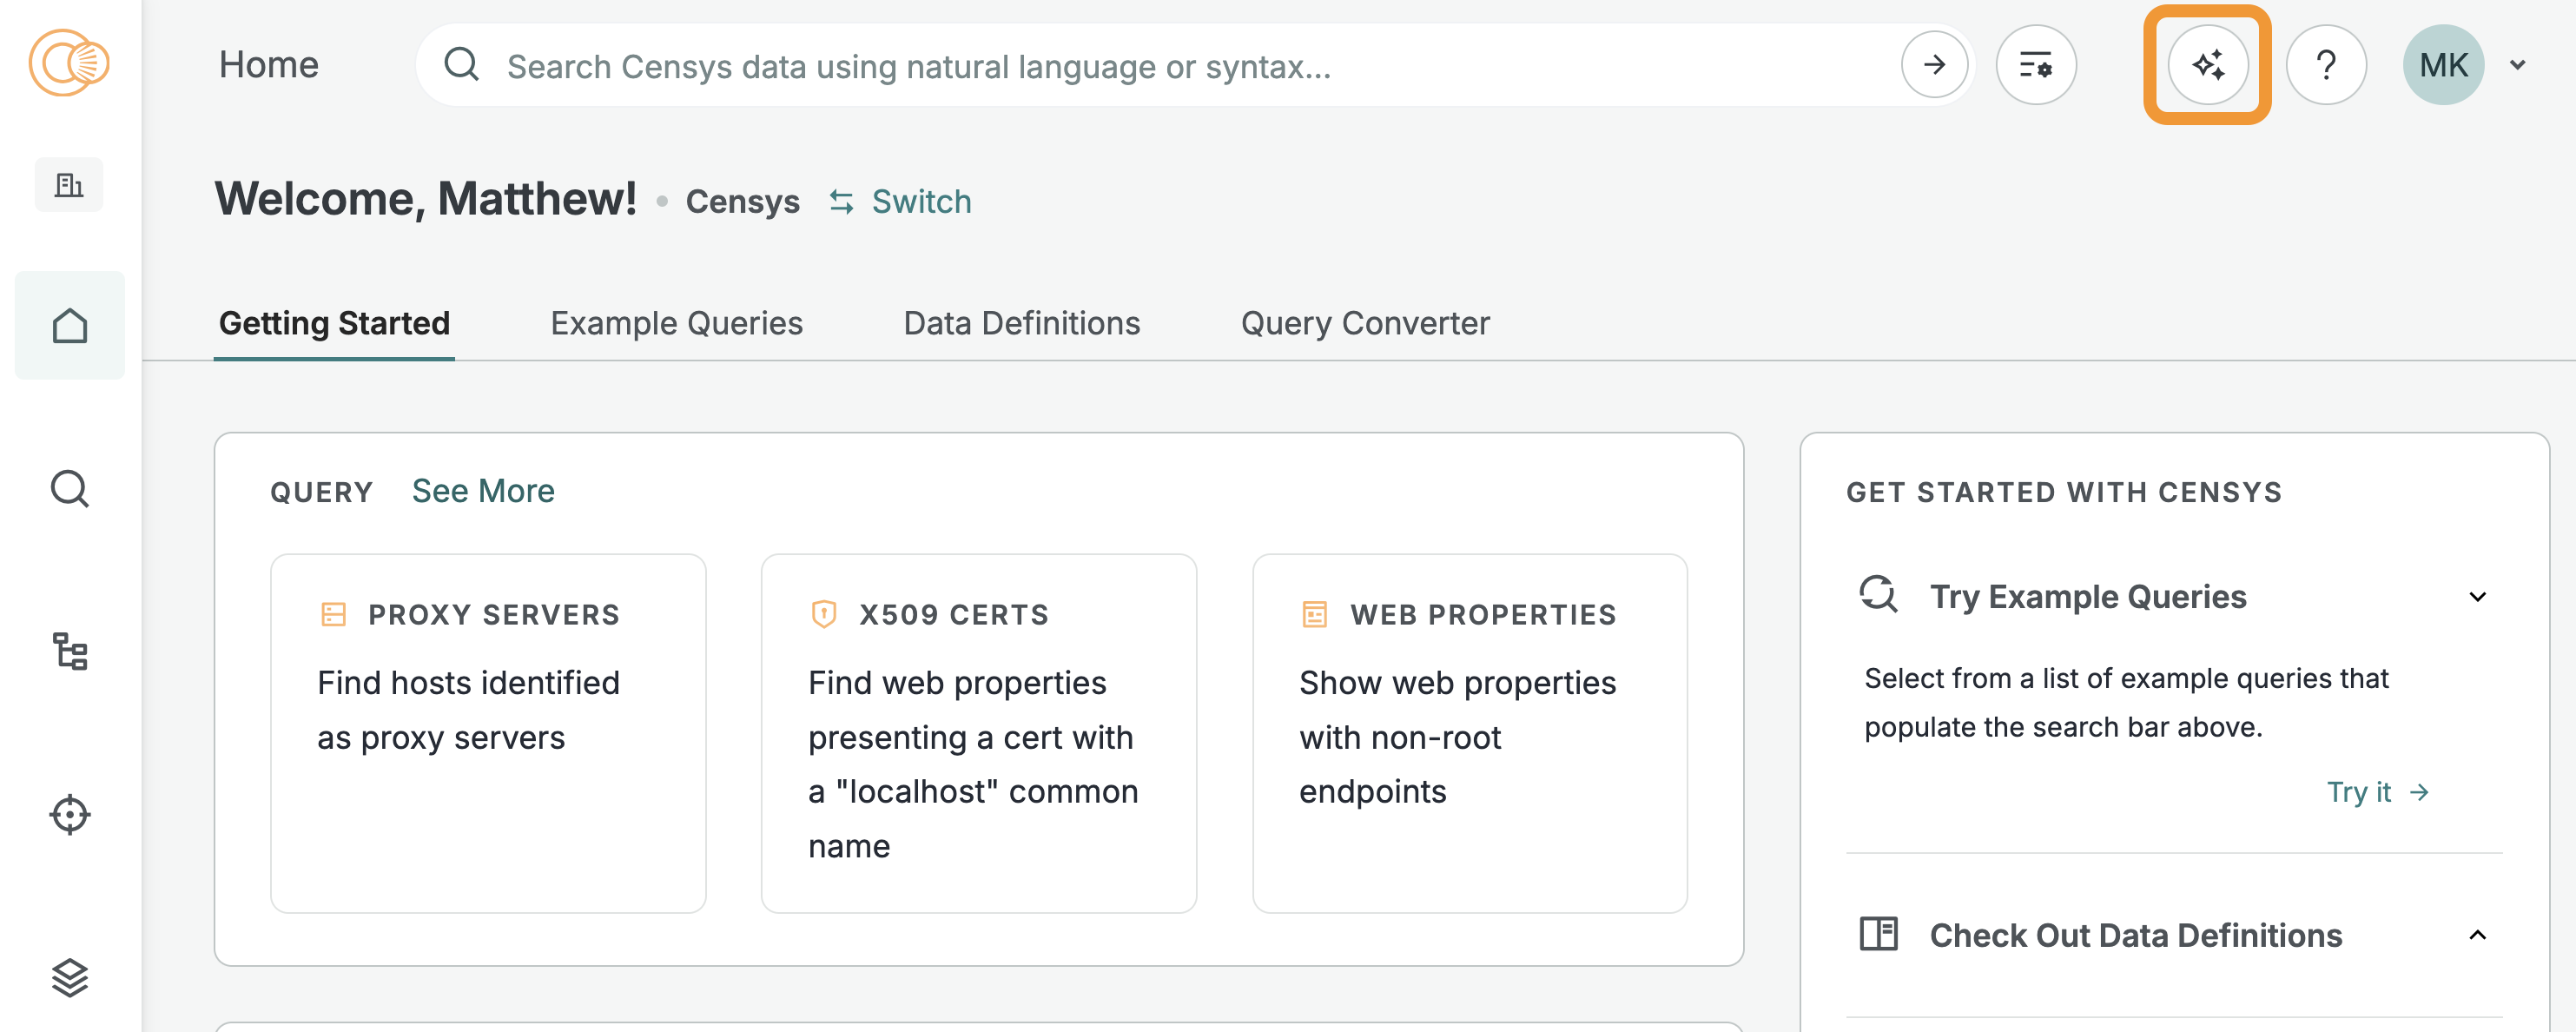The width and height of the screenshot is (2576, 1032).
Task: Click the See More query link
Action: pyautogui.click(x=483, y=491)
